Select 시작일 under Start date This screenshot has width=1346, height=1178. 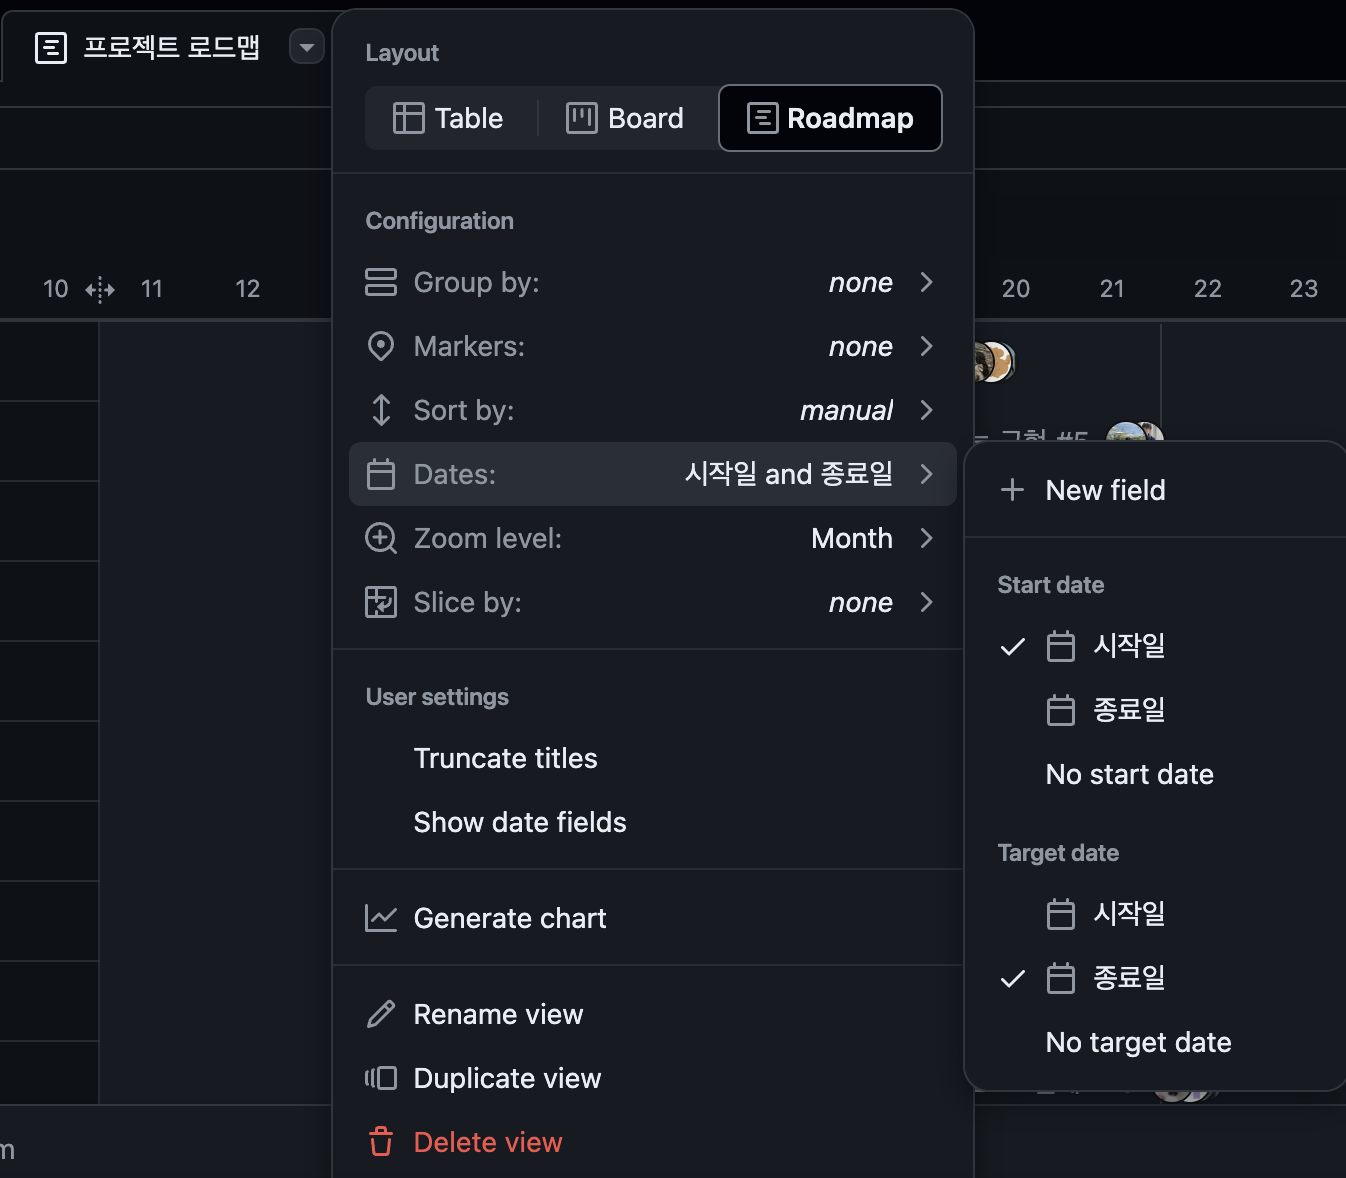[1155, 646]
